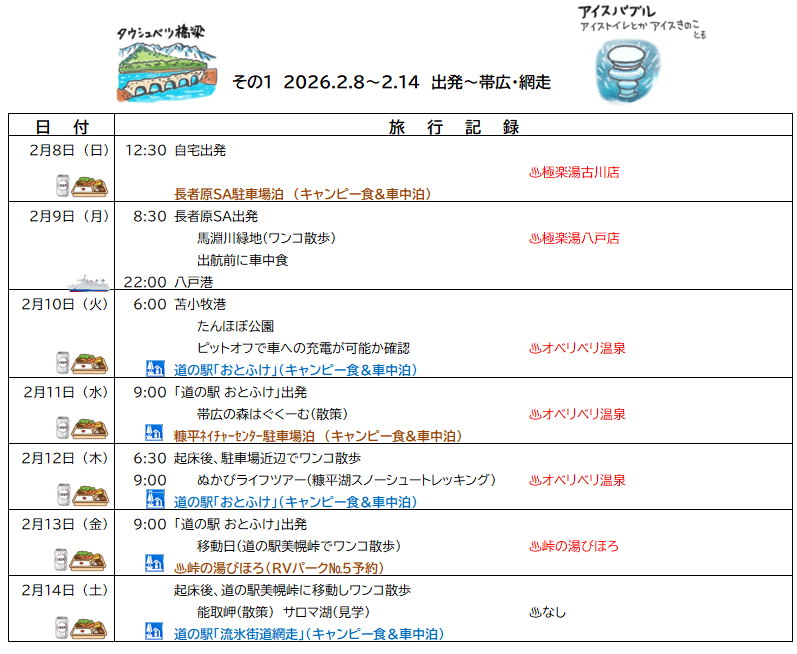797x654 pixels.
Task: Select the 旅行記録 column header cell
Action: (x=453, y=127)
